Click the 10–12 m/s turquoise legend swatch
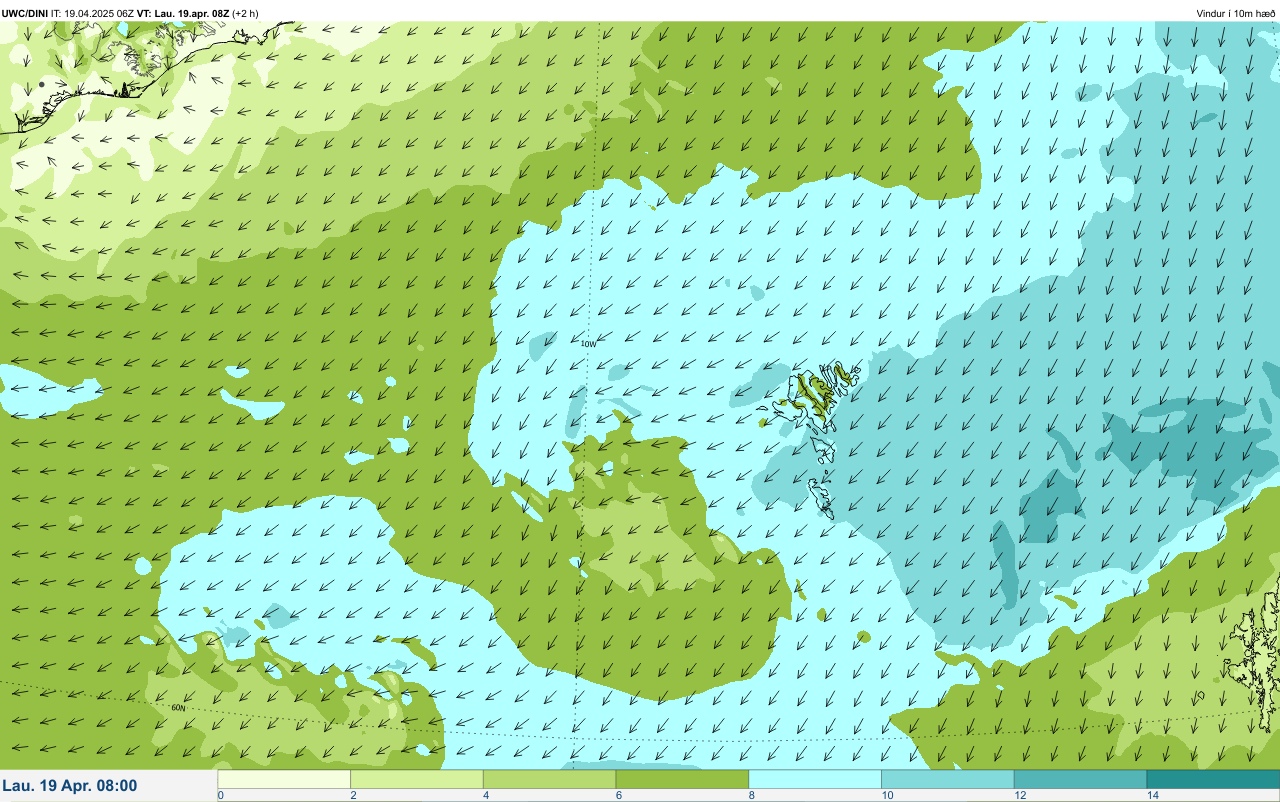 pyautogui.click(x=947, y=779)
